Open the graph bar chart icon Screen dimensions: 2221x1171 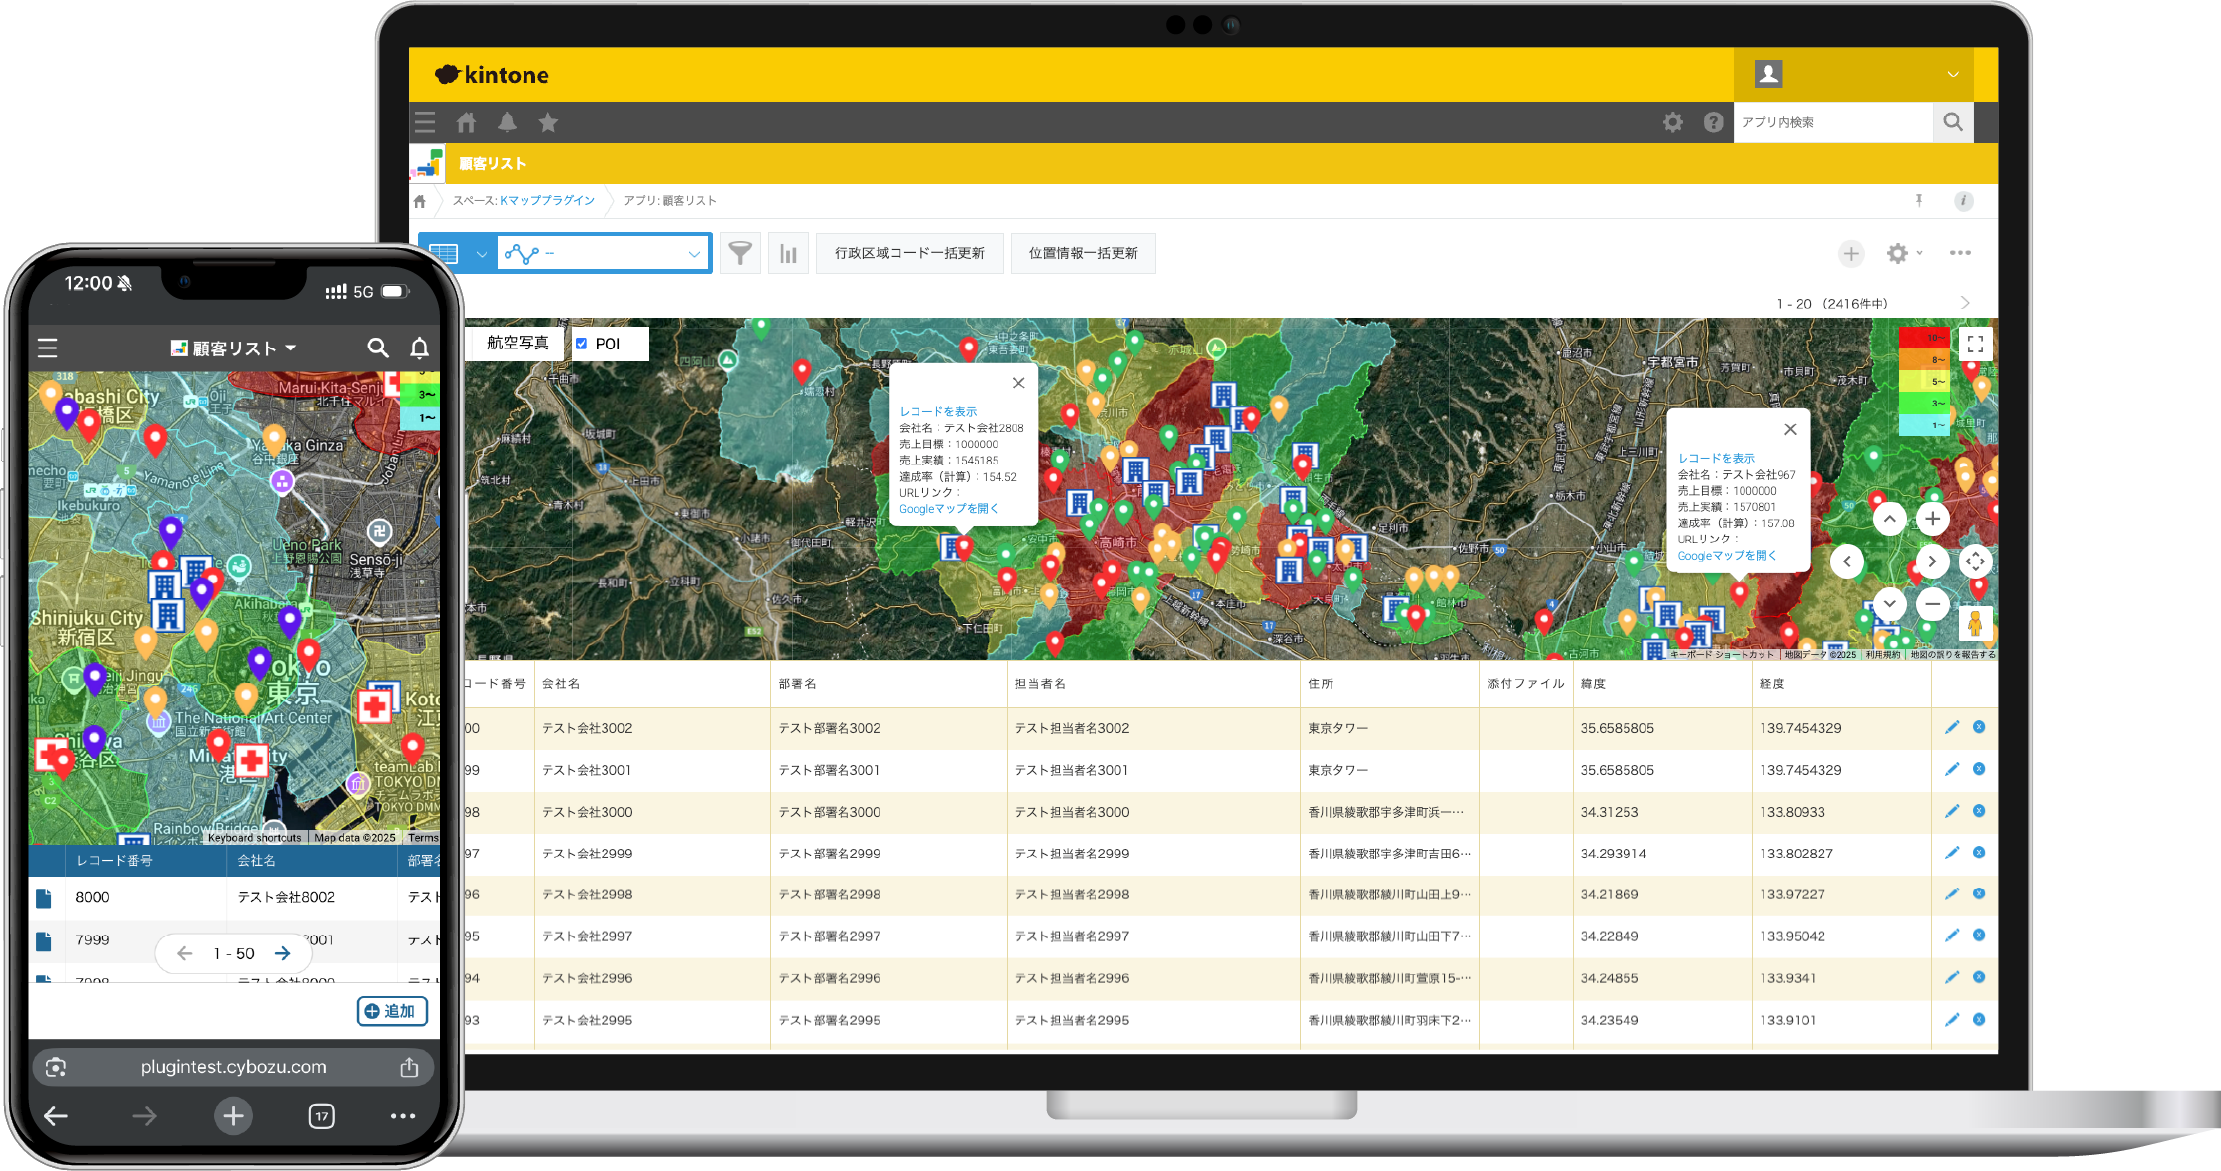788,253
